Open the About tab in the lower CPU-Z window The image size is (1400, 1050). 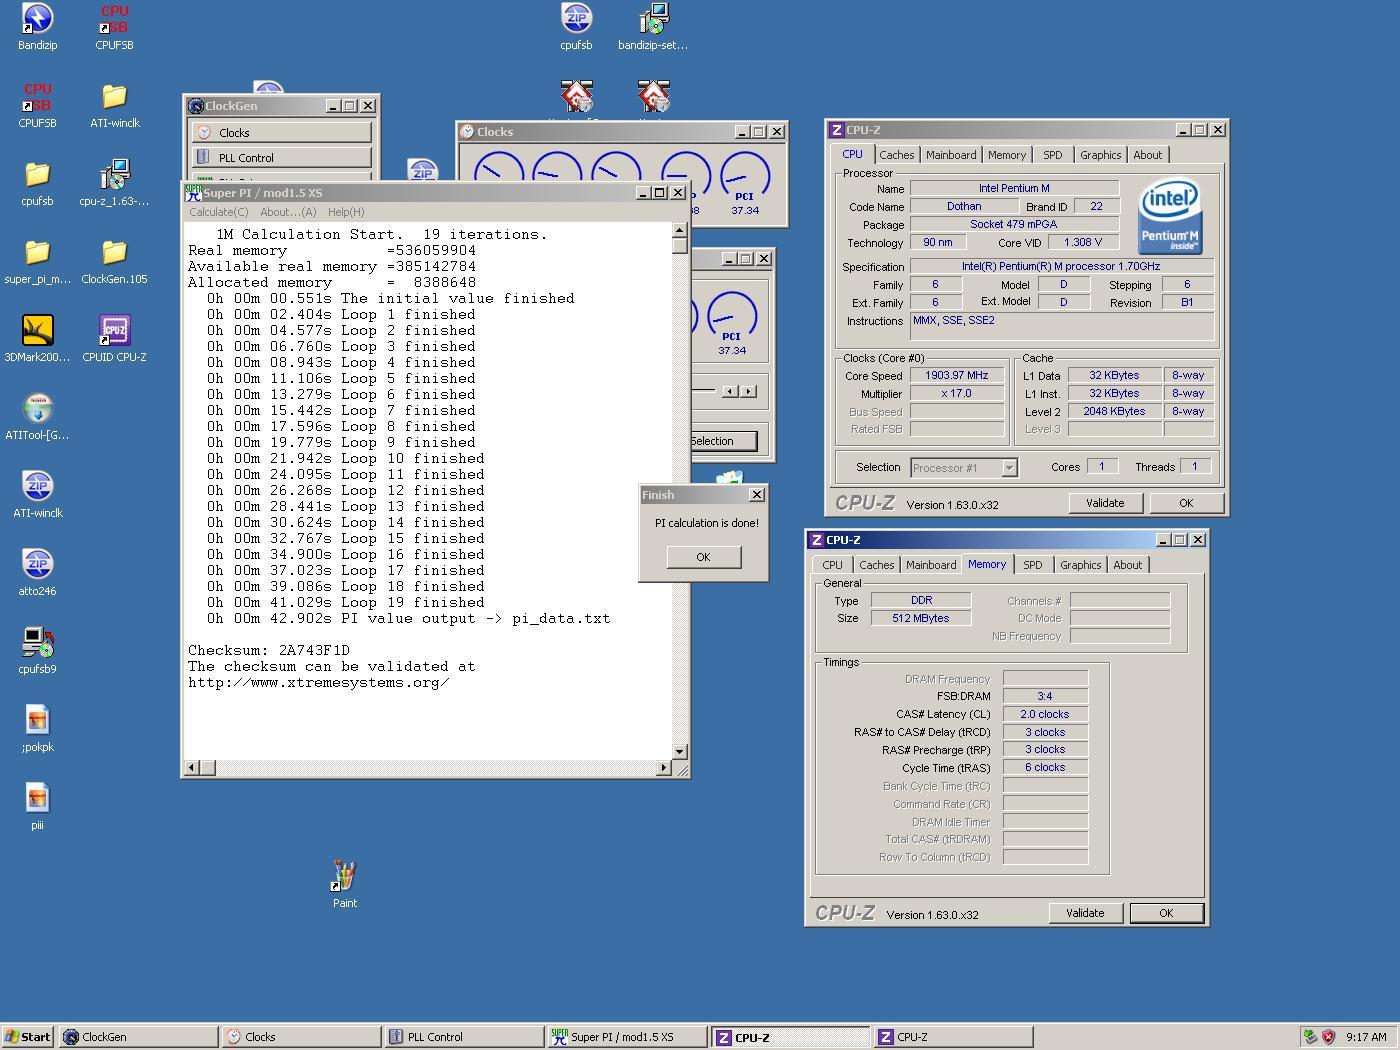click(x=1127, y=565)
